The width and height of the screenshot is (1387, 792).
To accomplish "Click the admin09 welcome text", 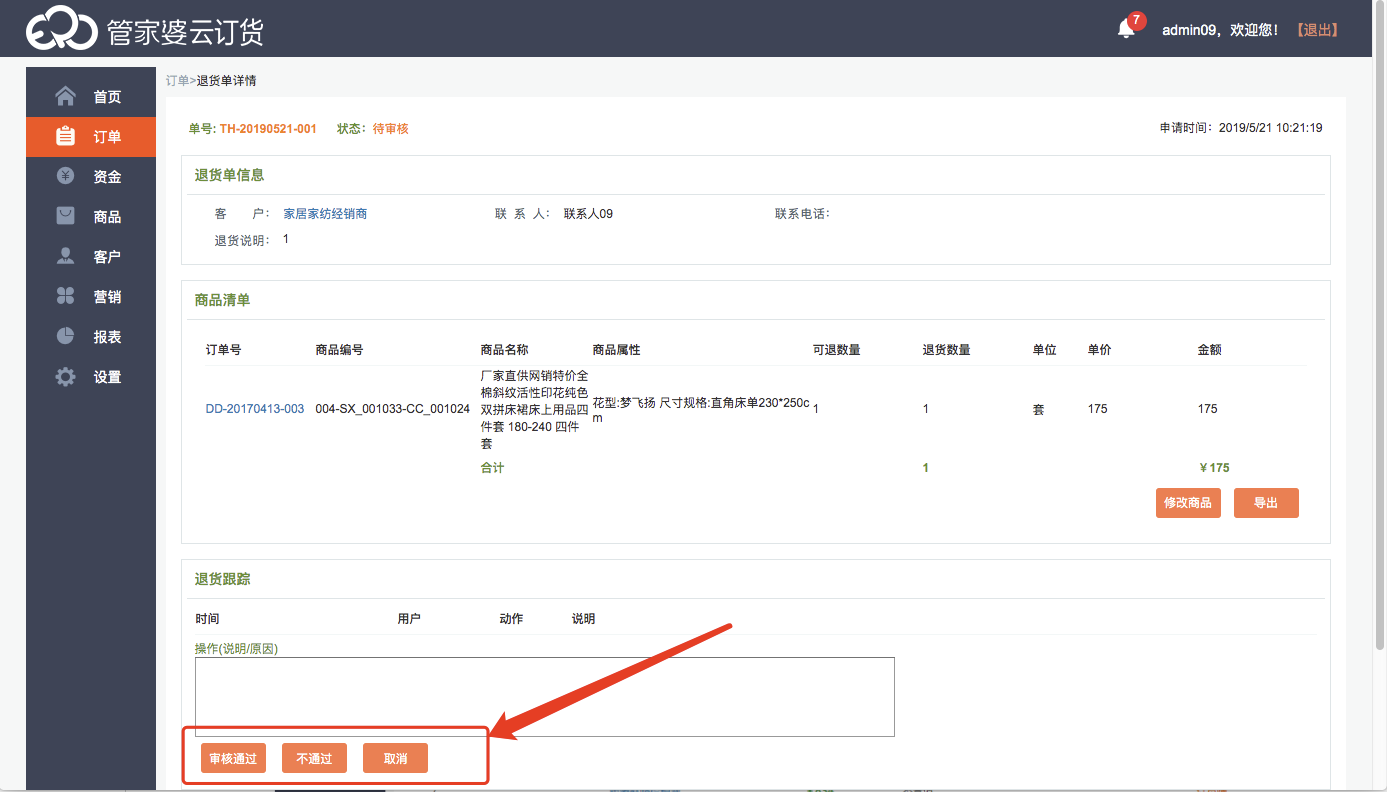I will tap(1220, 30).
